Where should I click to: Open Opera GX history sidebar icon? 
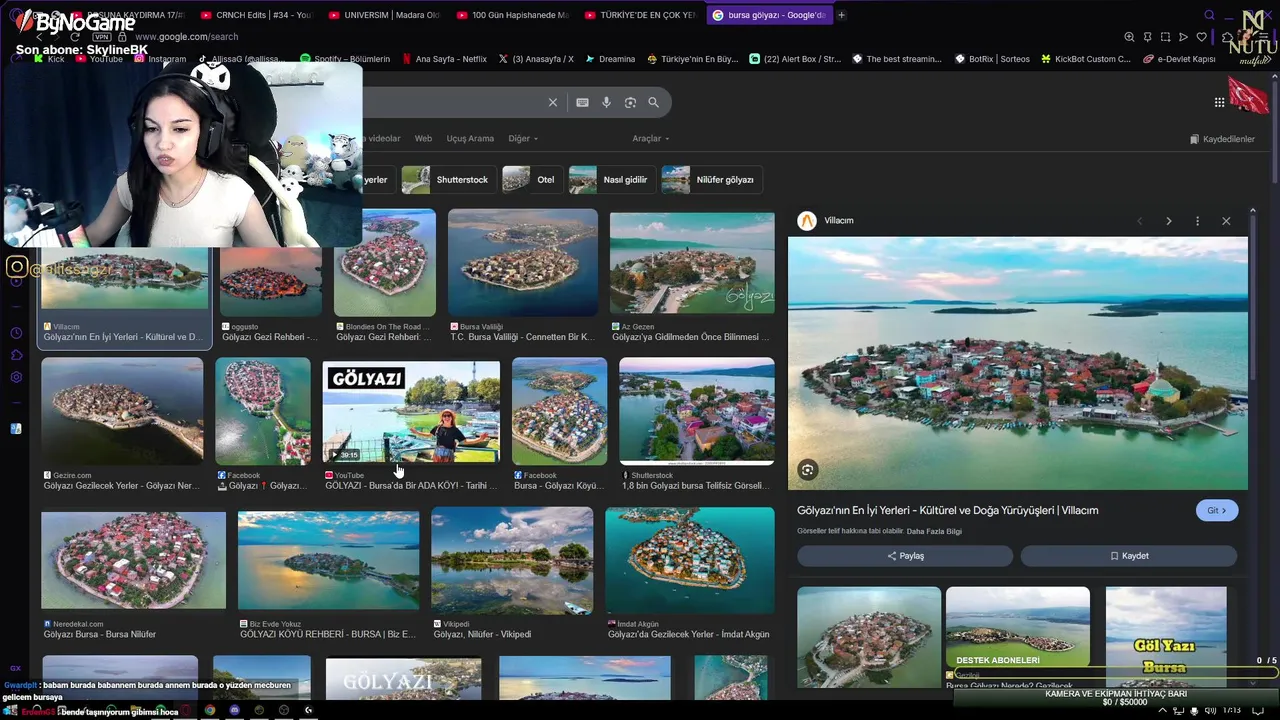[x=16, y=333]
